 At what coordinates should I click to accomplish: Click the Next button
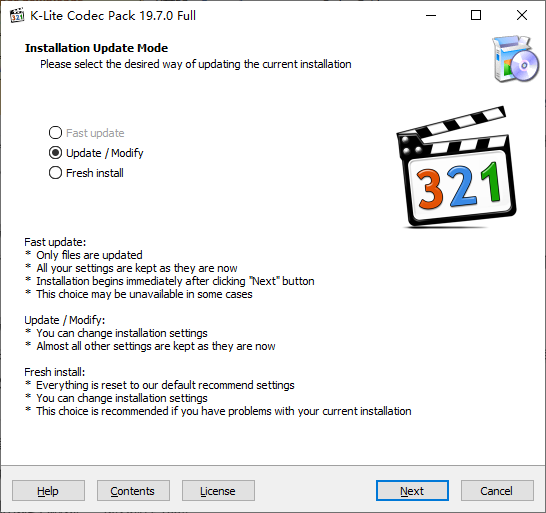coord(412,491)
